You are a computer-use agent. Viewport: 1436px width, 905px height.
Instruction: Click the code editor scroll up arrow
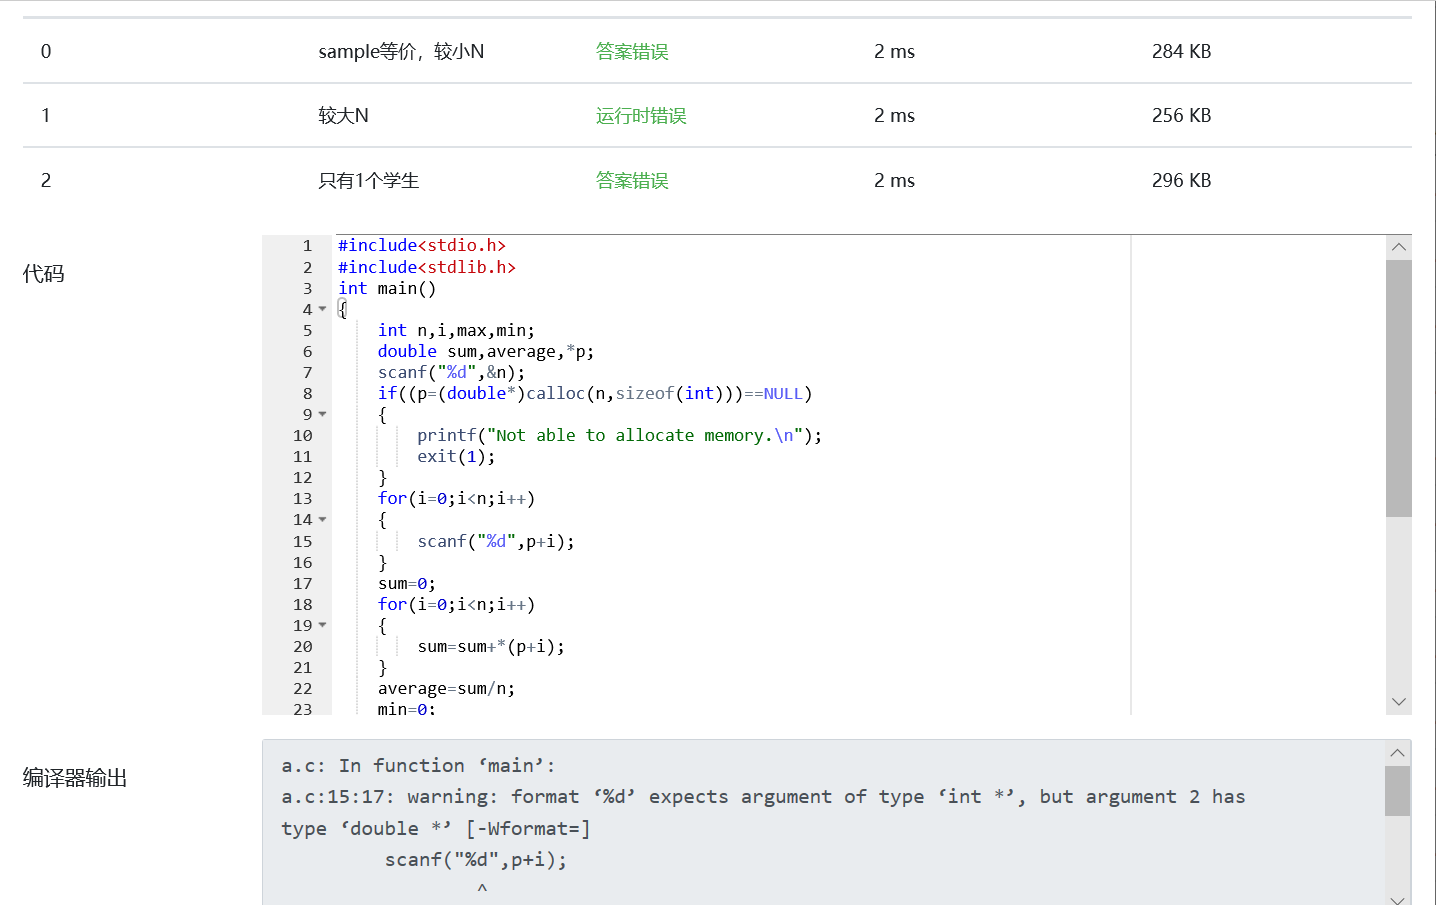[1399, 247]
